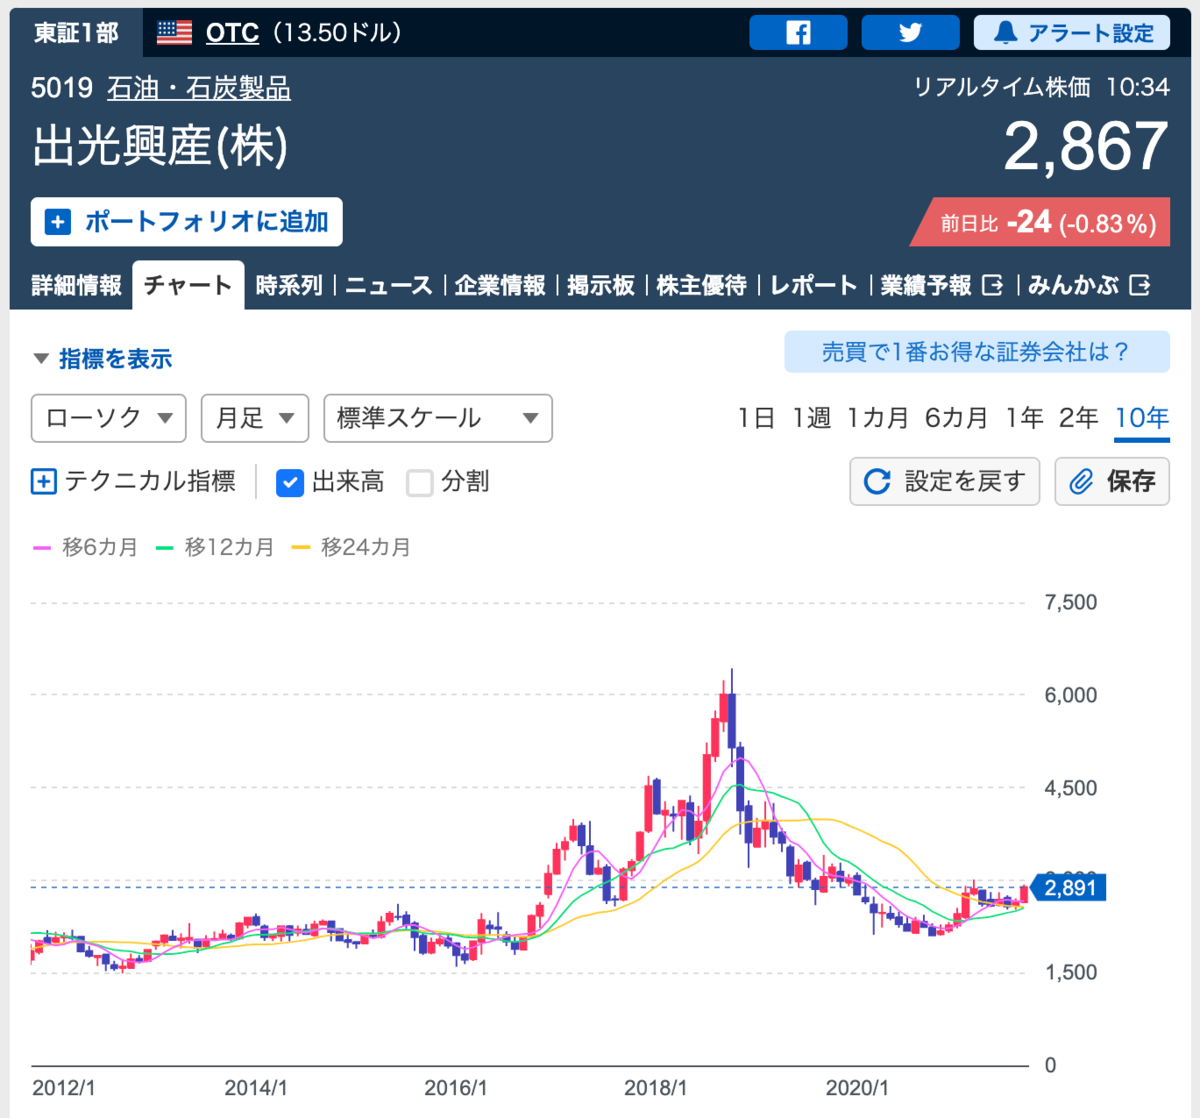The image size is (1200, 1118).
Task: Click the 6,000 price axis label
Action: point(1071,695)
